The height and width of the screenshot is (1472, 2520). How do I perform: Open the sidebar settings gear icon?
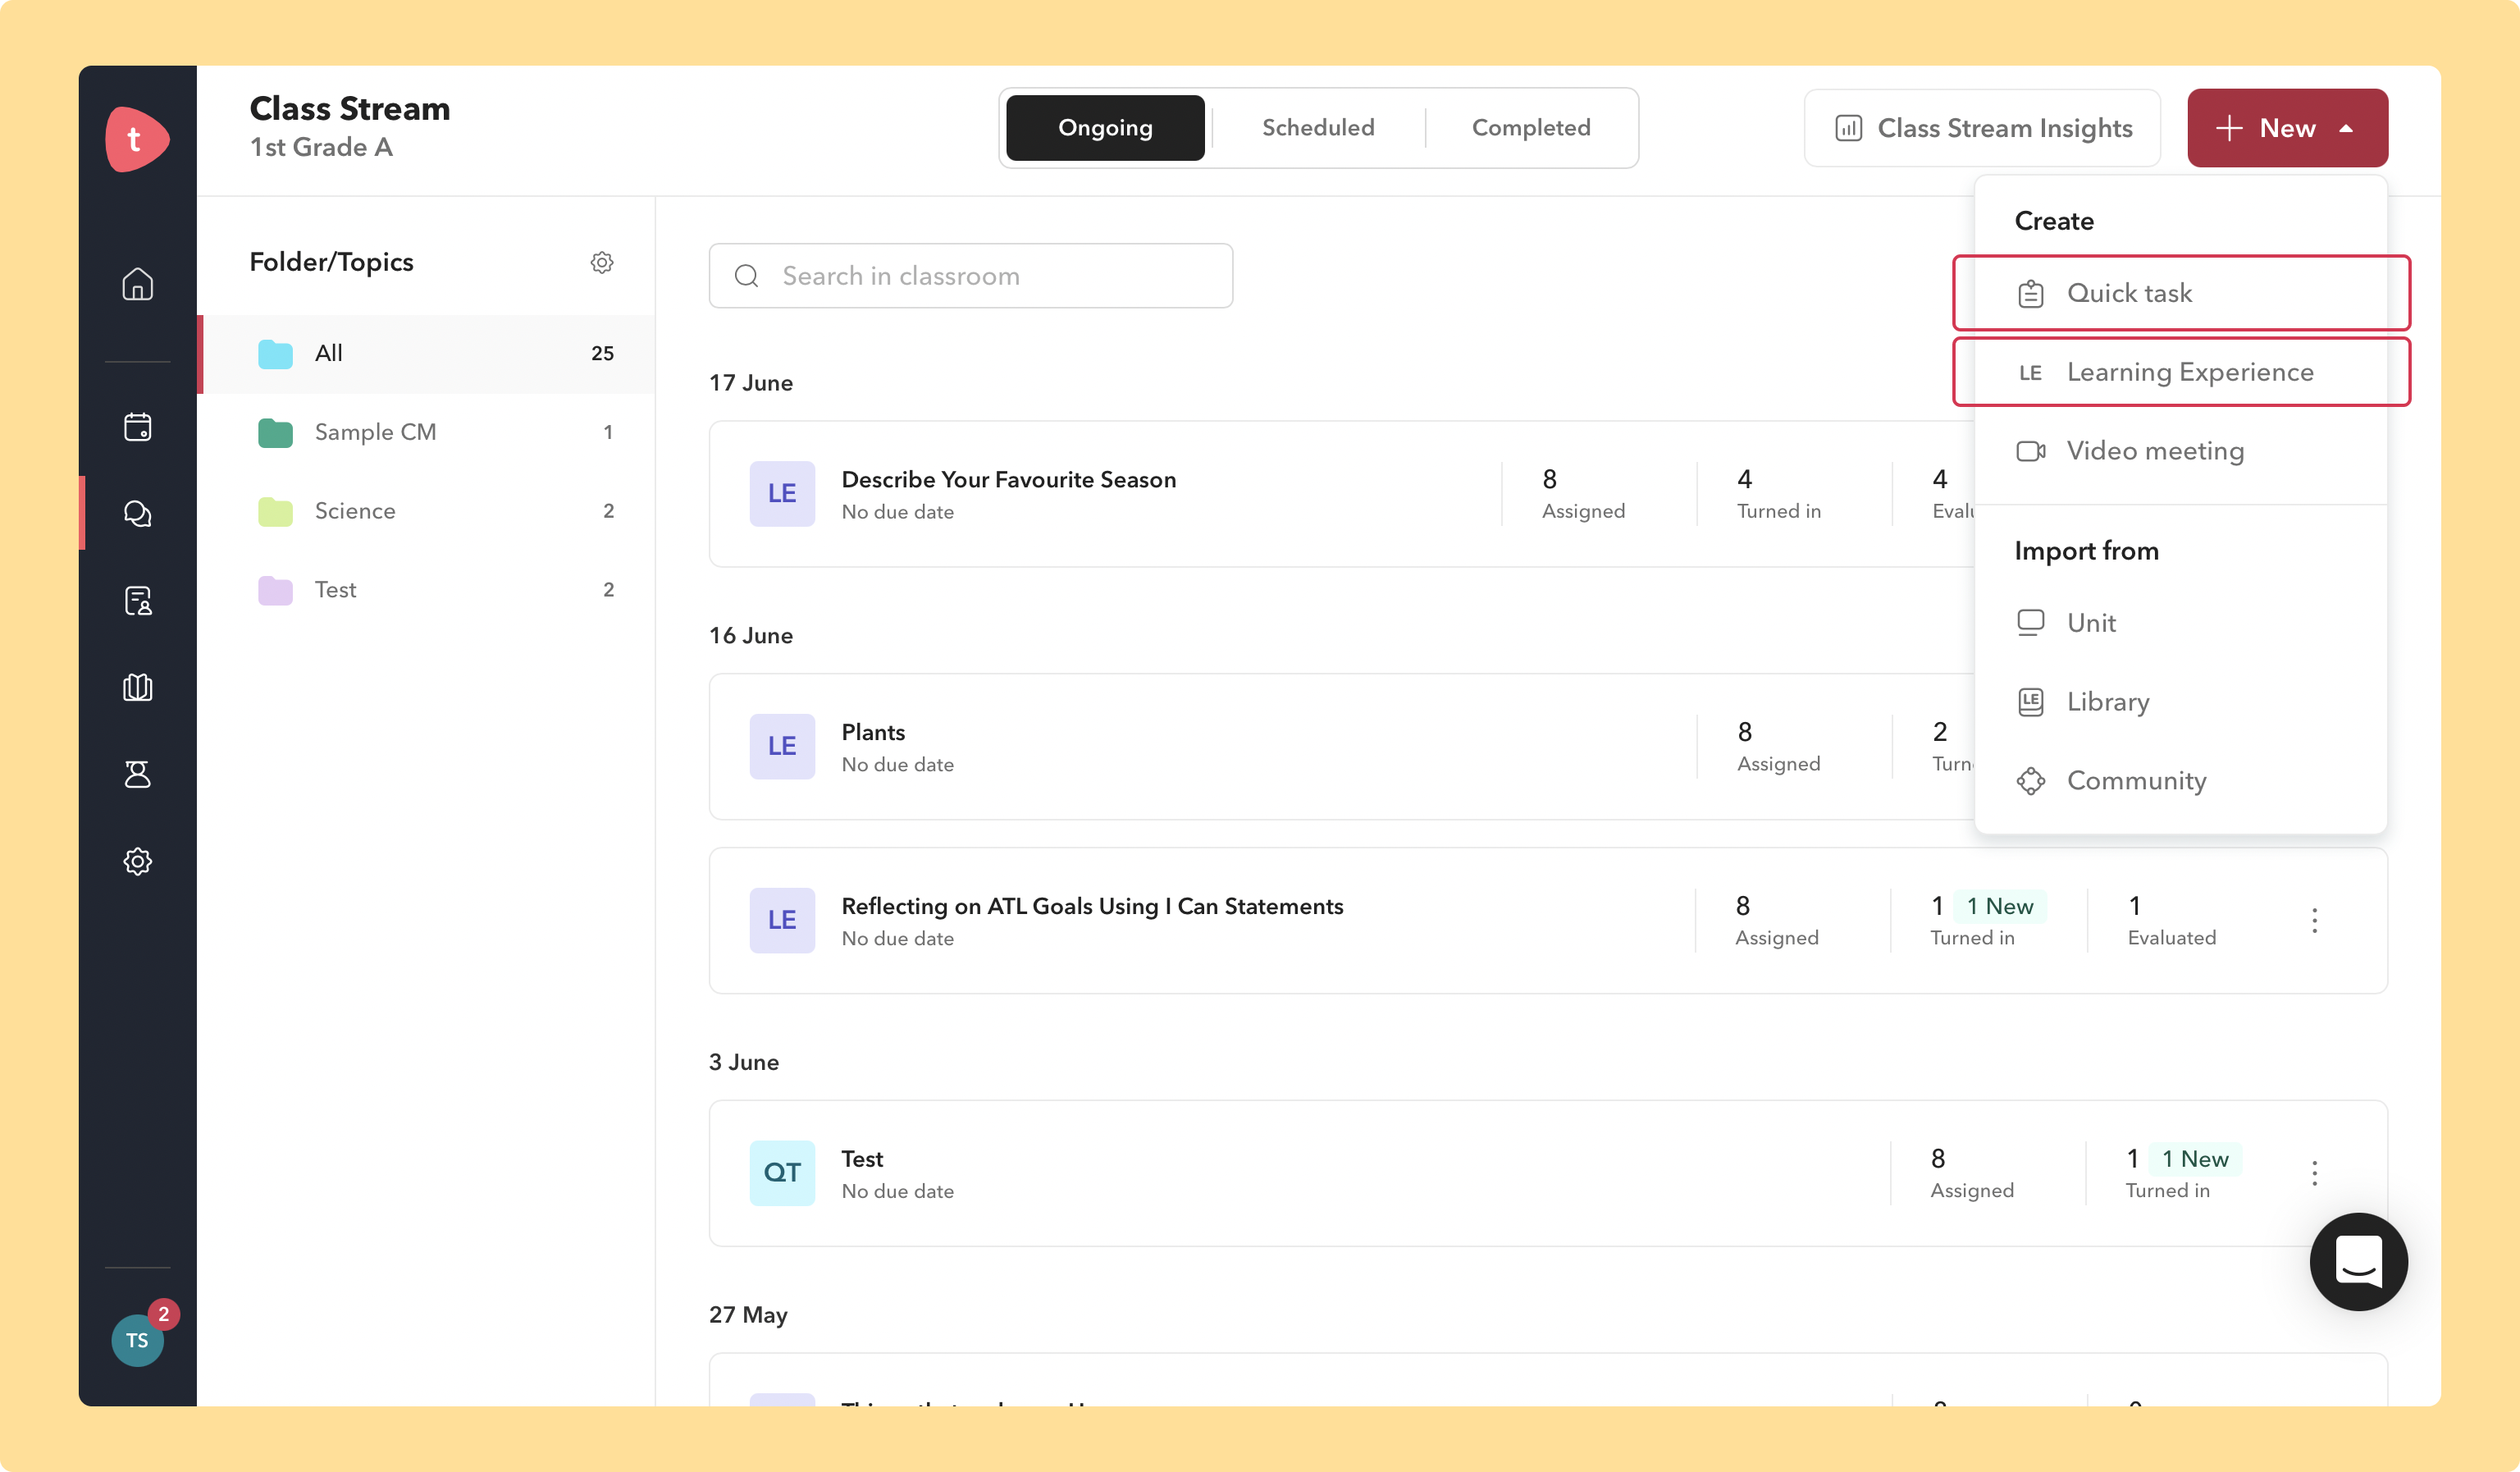pyautogui.click(x=137, y=861)
